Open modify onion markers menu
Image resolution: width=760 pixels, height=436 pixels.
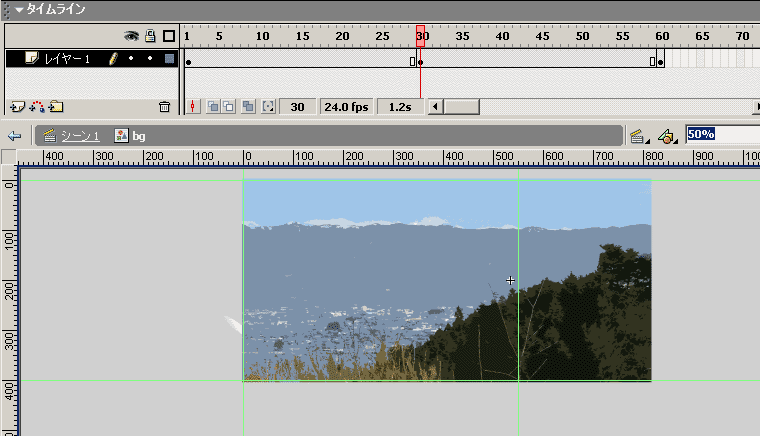[x=268, y=107]
